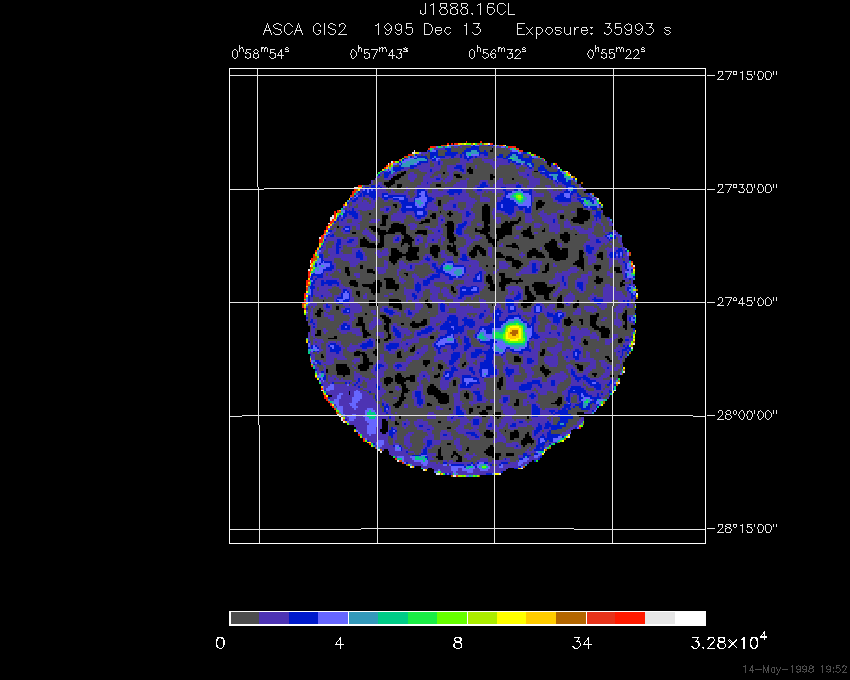Select the gray swatch at the colorbar's left end
This screenshot has height=680, width=850.
244,618
